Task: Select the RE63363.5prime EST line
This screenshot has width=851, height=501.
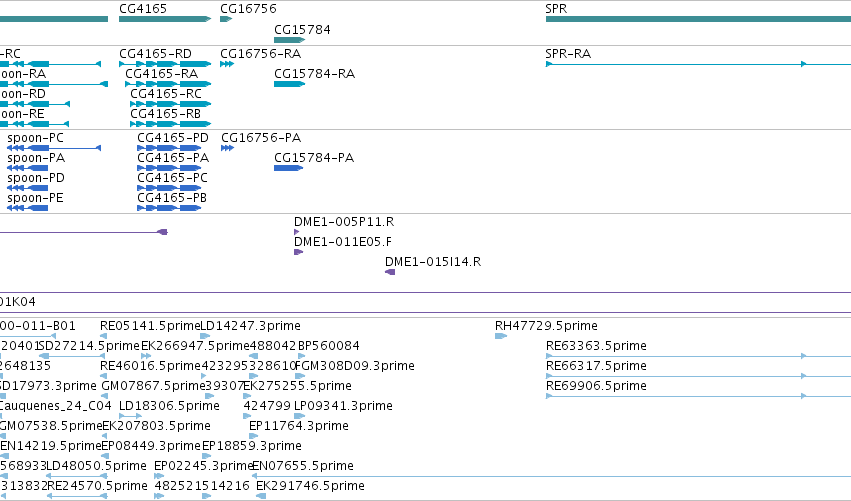Action: (x=698, y=357)
